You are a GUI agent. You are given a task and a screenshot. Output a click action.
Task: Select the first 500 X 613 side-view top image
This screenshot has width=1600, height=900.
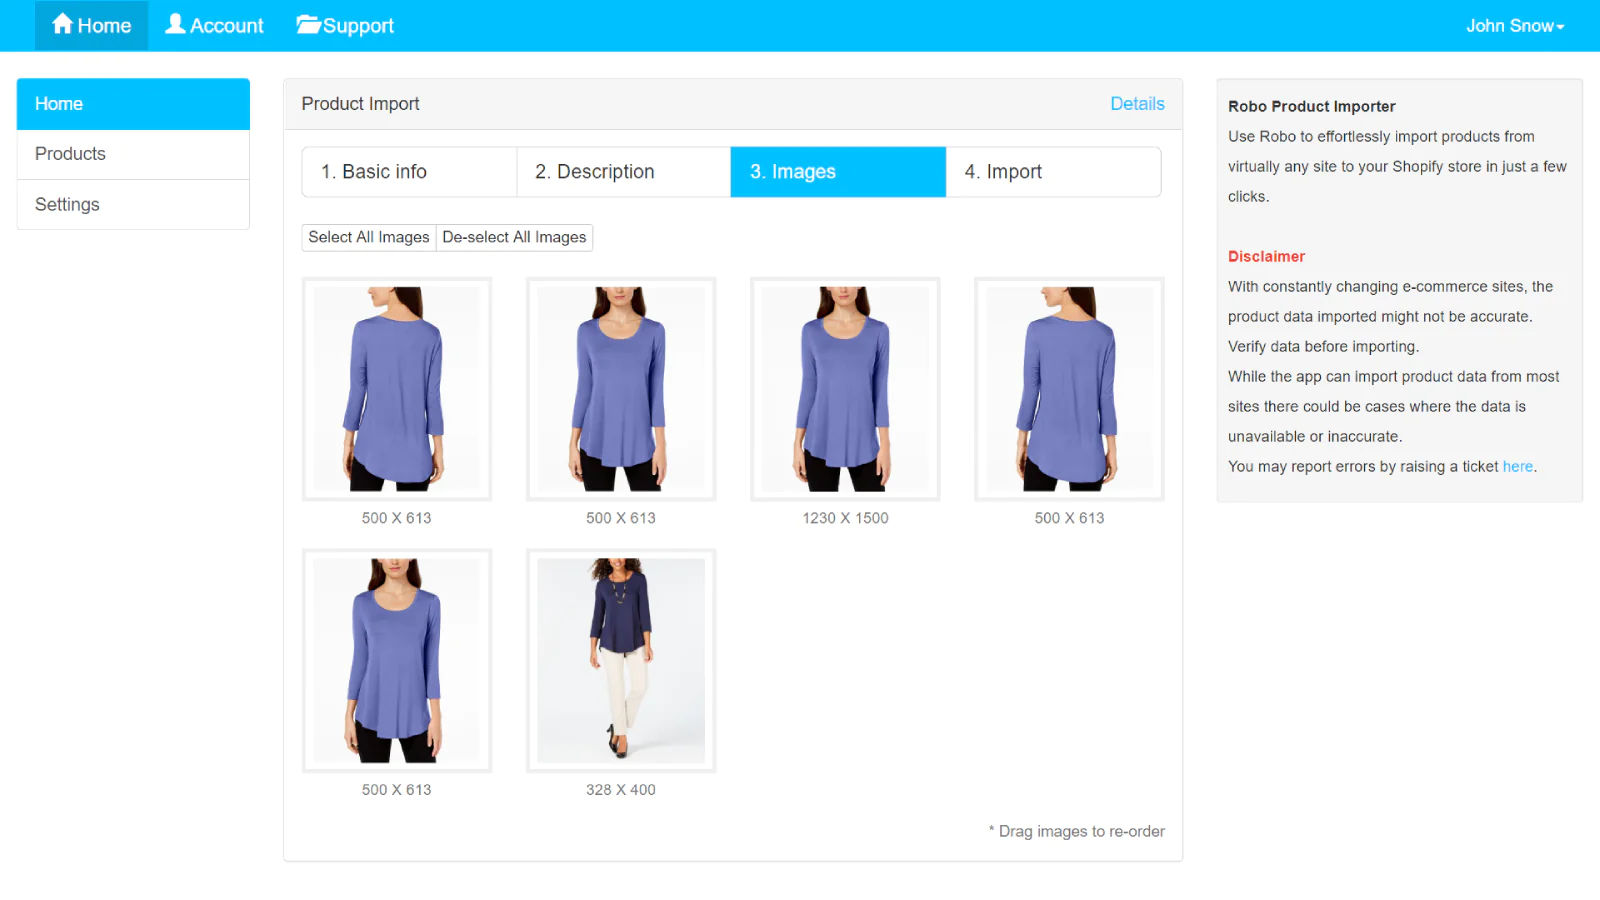pyautogui.click(x=397, y=389)
